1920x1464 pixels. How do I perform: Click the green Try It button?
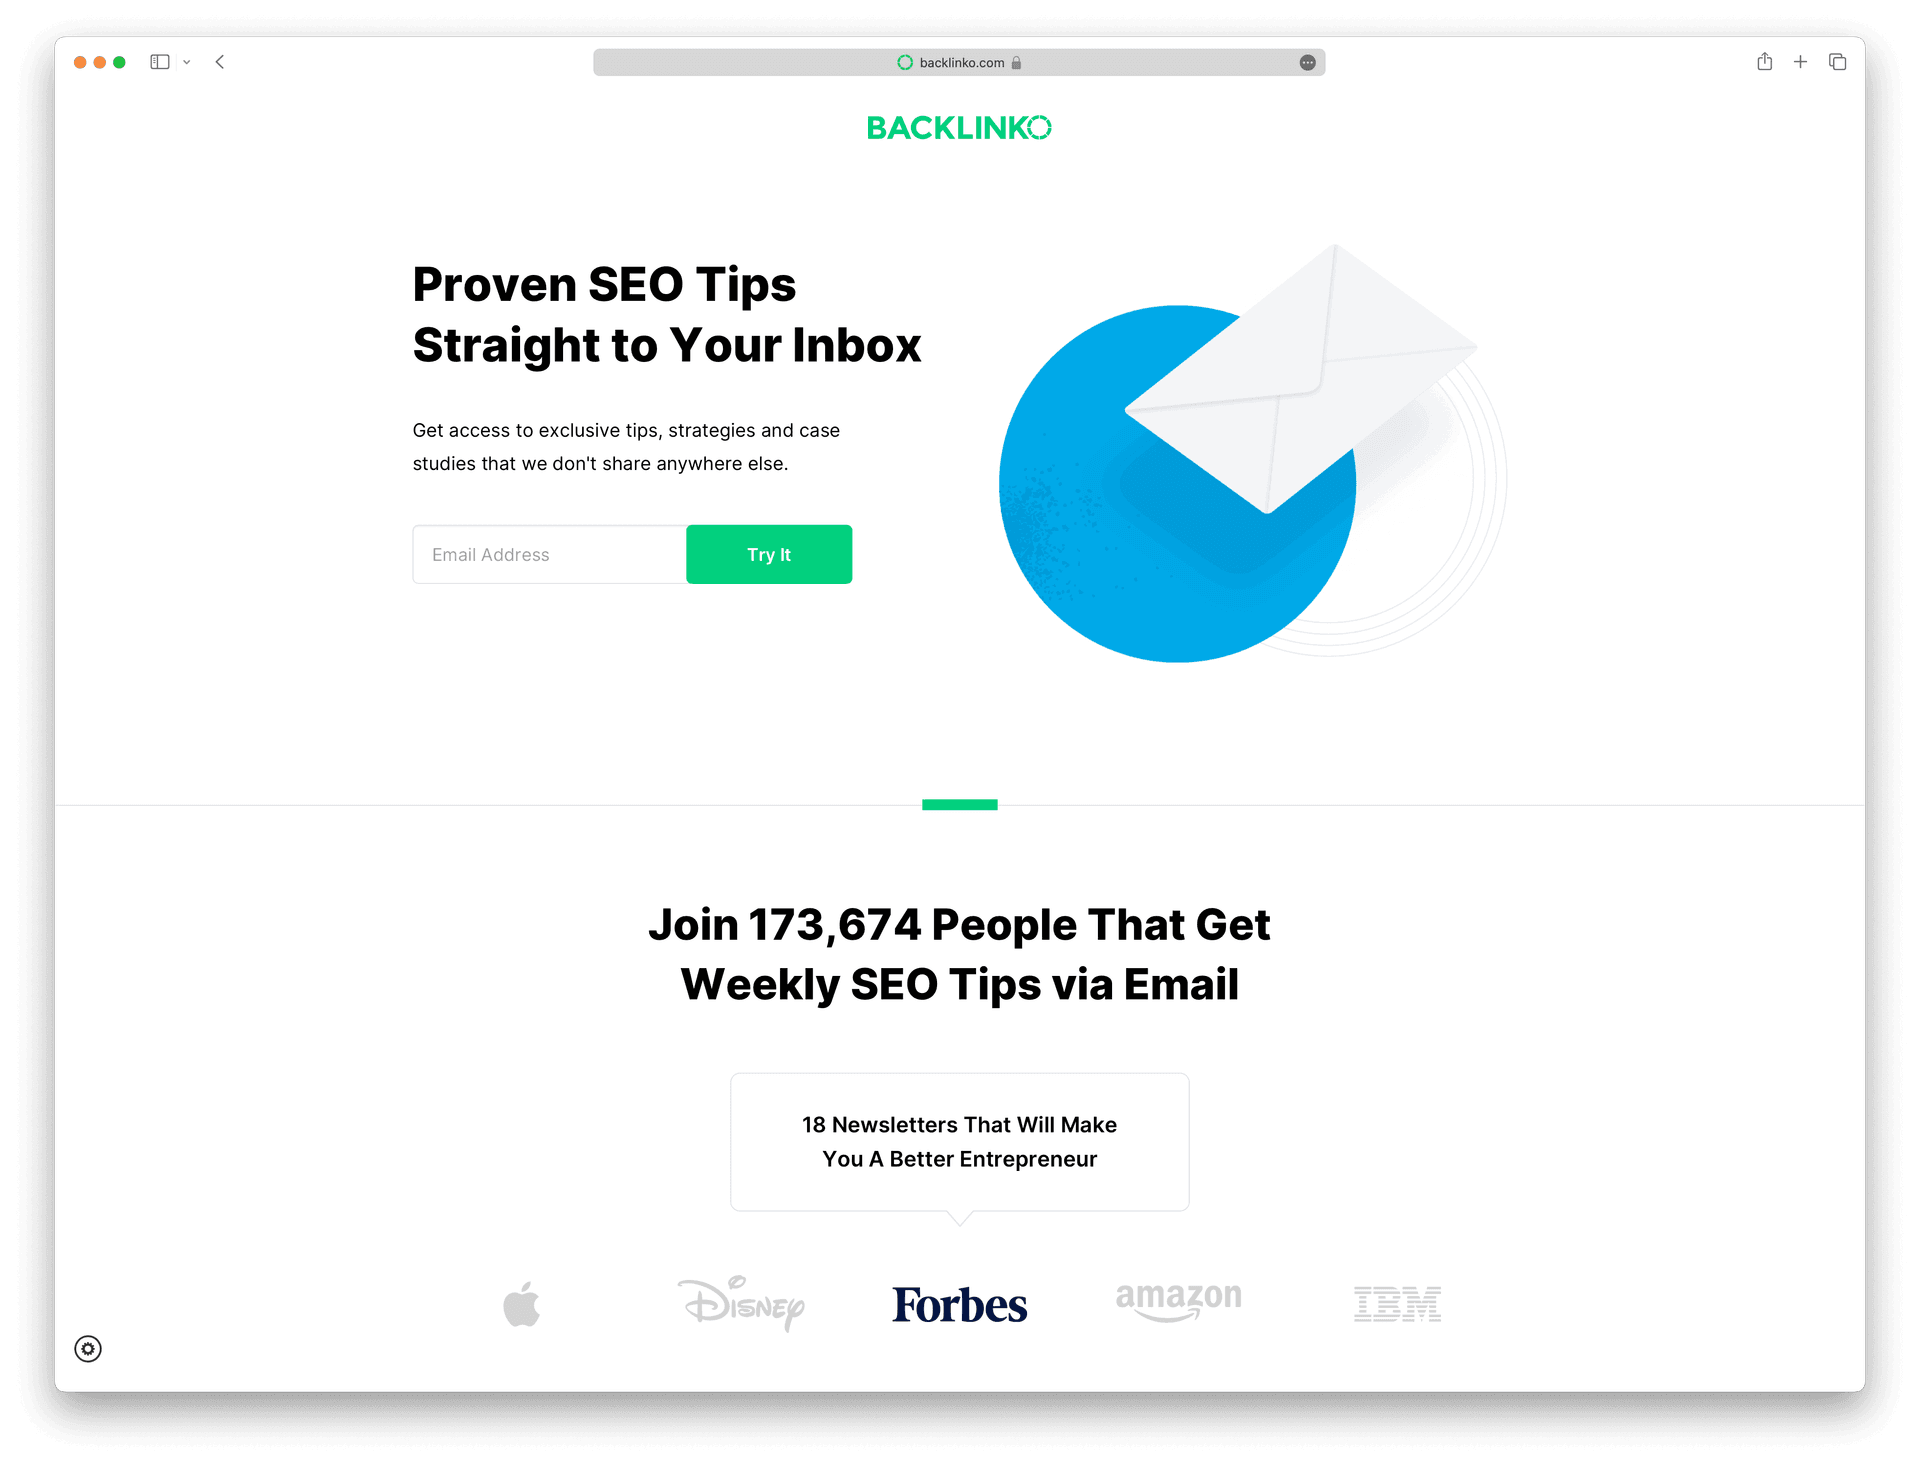tap(769, 554)
